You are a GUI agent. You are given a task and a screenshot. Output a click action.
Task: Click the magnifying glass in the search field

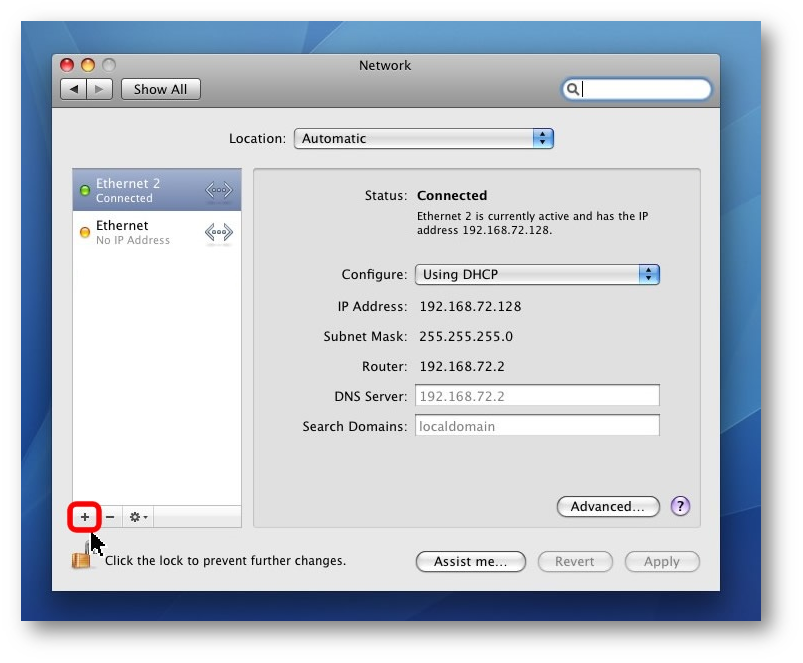573,89
